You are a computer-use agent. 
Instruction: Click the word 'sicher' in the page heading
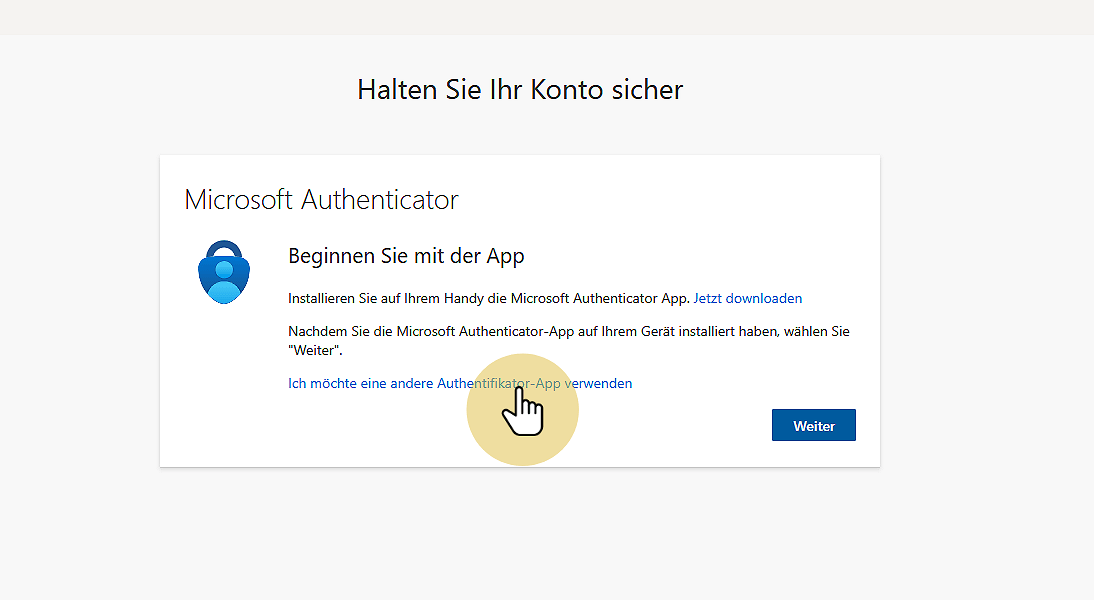point(646,90)
